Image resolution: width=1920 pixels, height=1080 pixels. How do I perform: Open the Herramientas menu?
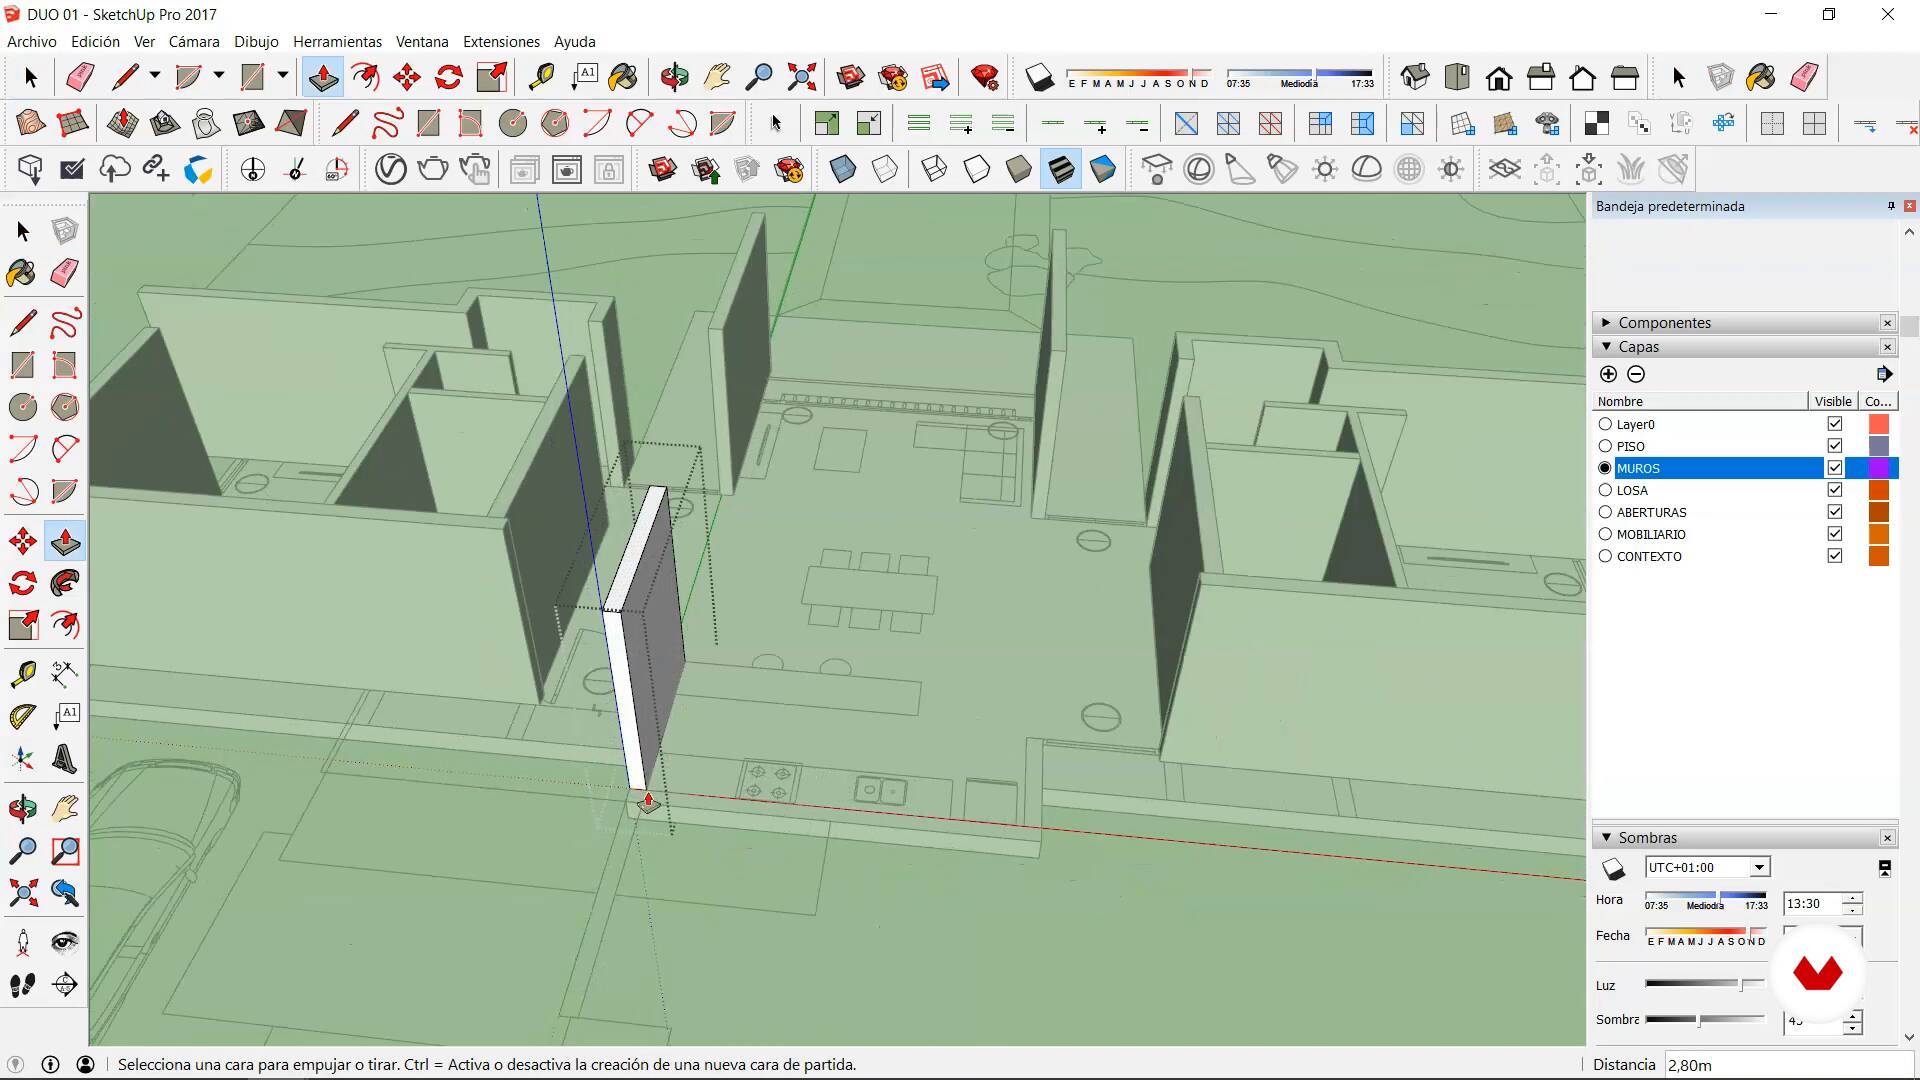click(337, 42)
